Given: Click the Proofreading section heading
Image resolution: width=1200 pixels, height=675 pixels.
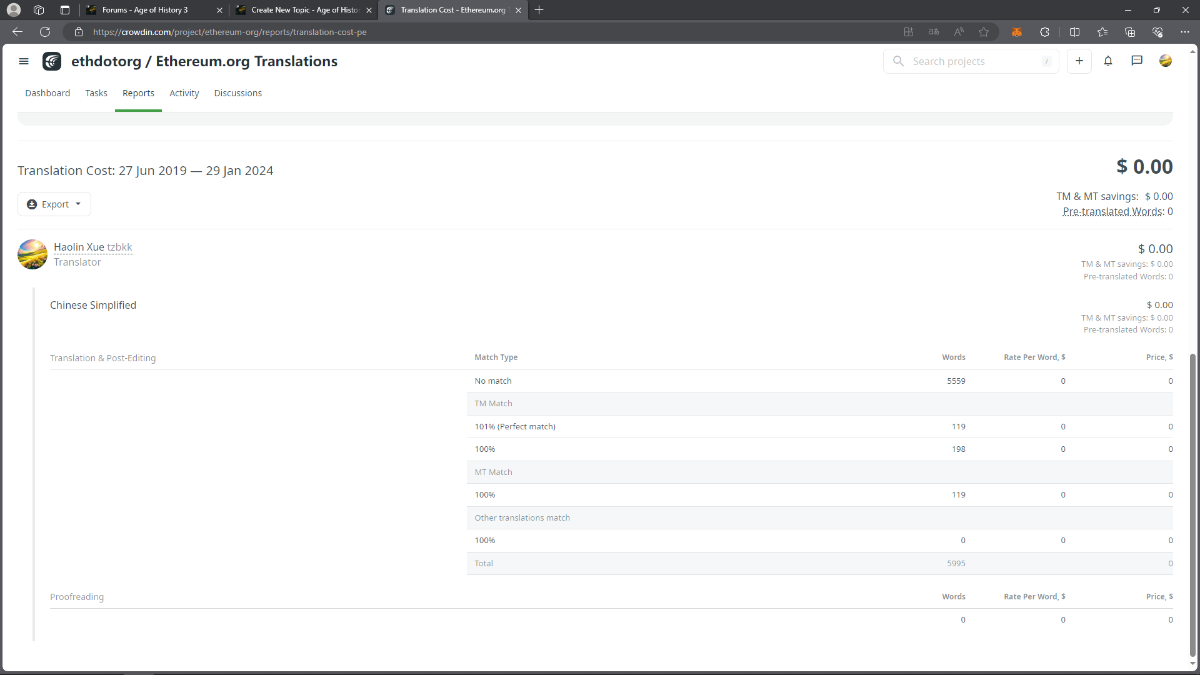Looking at the screenshot, I should click(x=77, y=597).
